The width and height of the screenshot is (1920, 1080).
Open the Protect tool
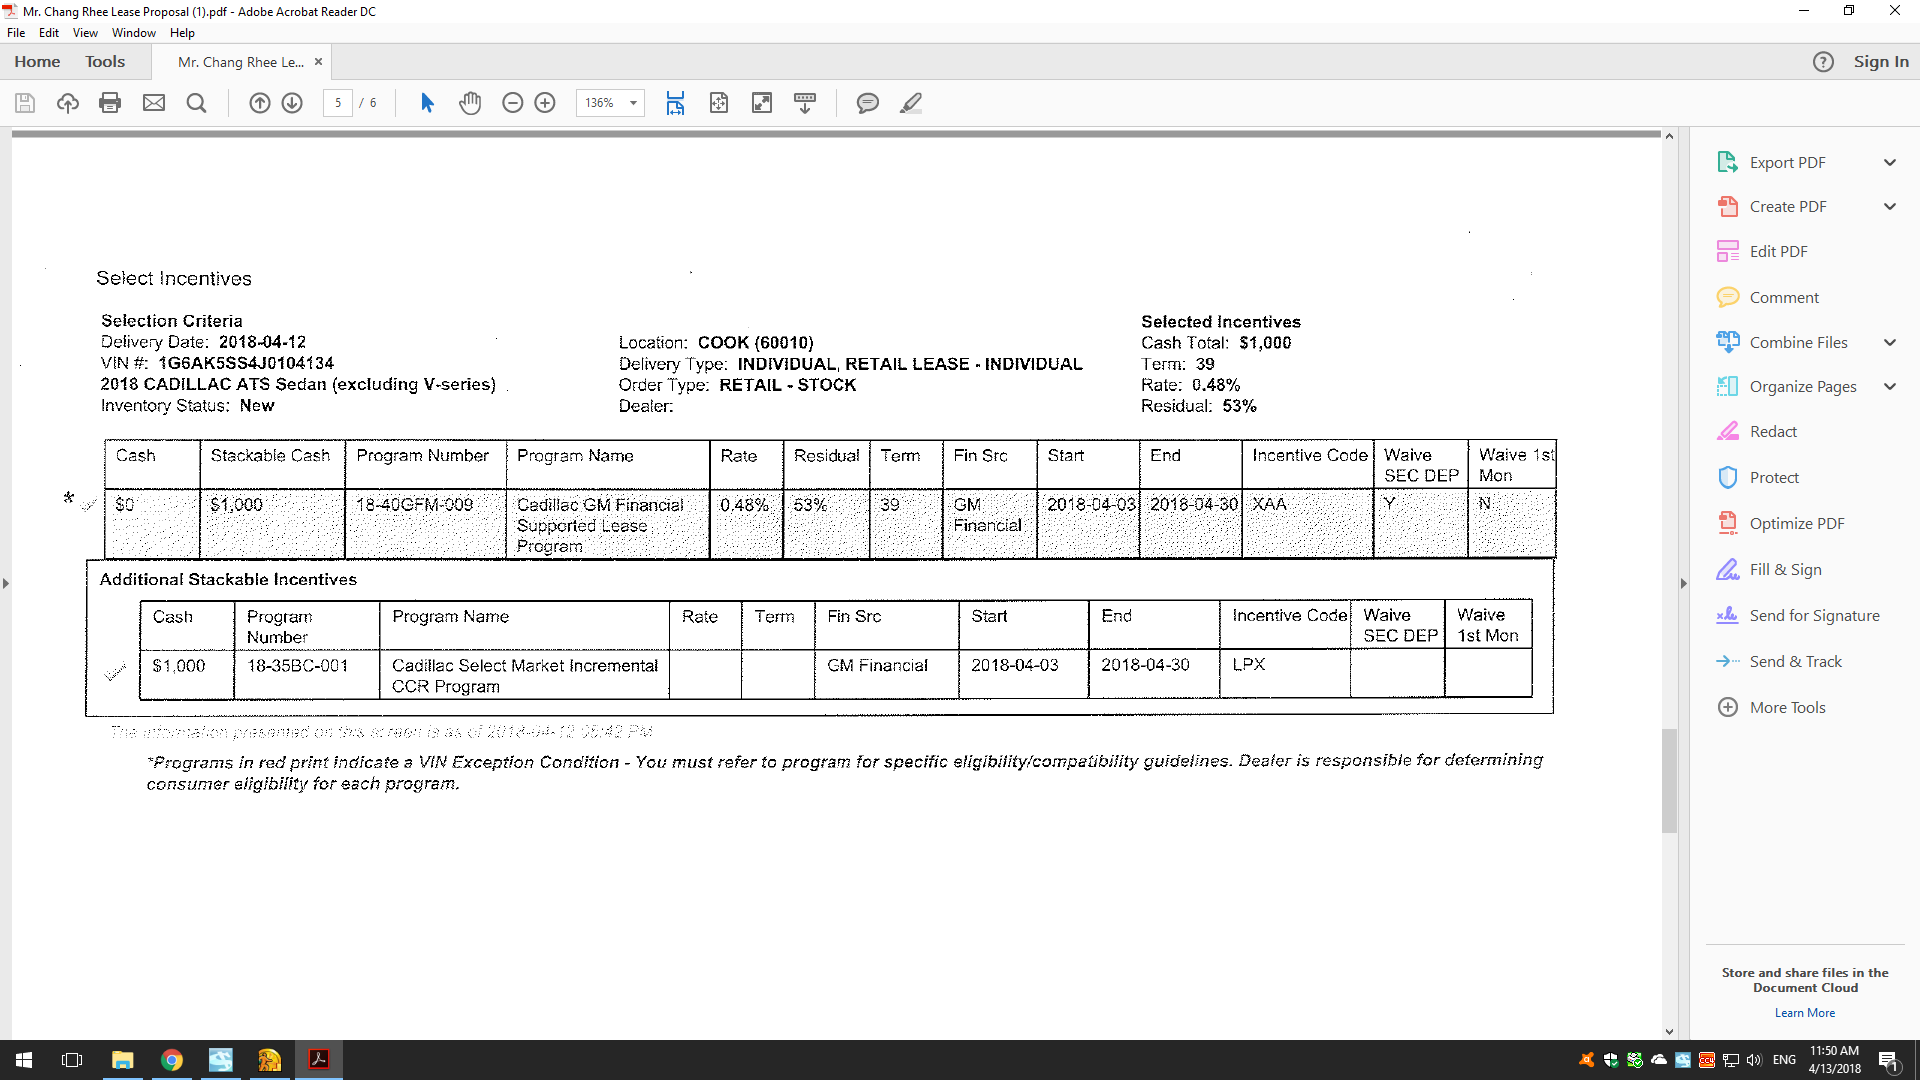click(1774, 478)
